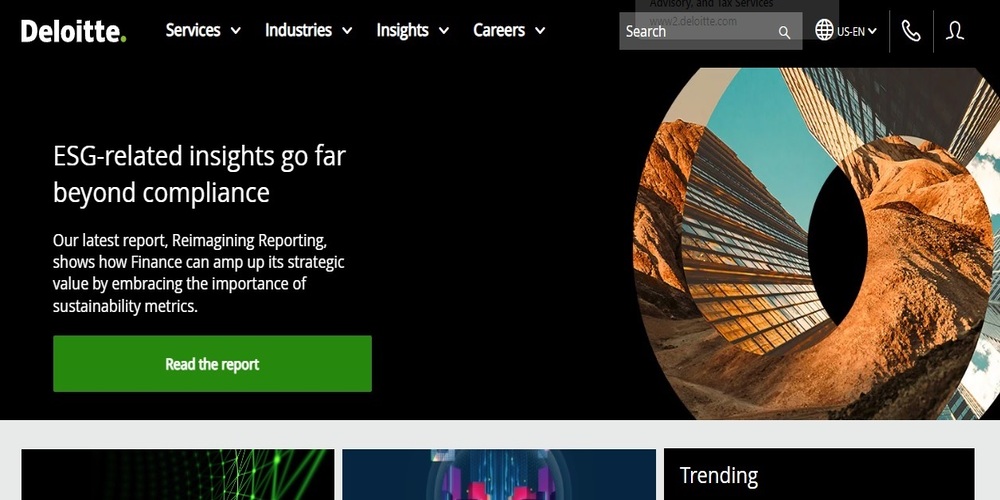Expand the Careers chevron arrow
The image size is (1000, 500).
[x=540, y=31]
